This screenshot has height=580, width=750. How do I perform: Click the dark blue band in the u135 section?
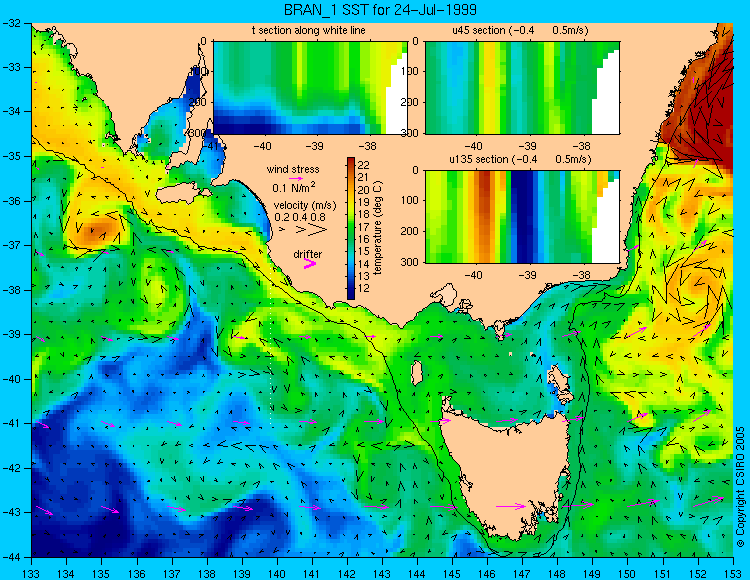point(521,217)
